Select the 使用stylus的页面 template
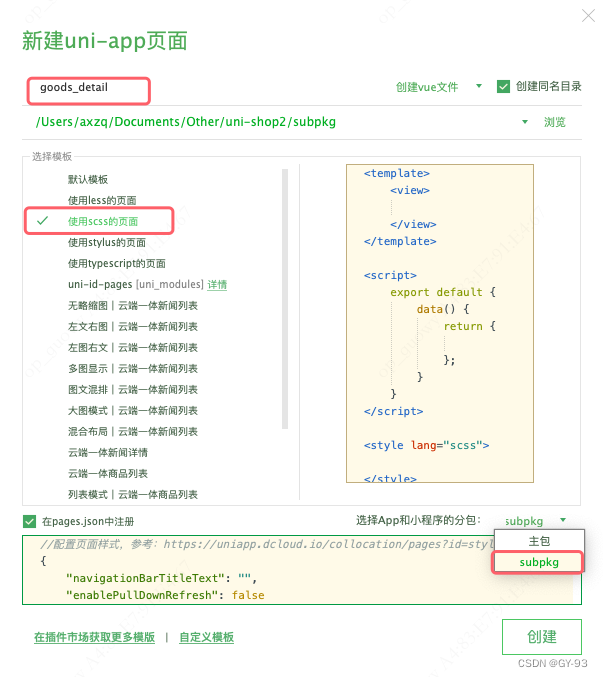 click(107, 243)
